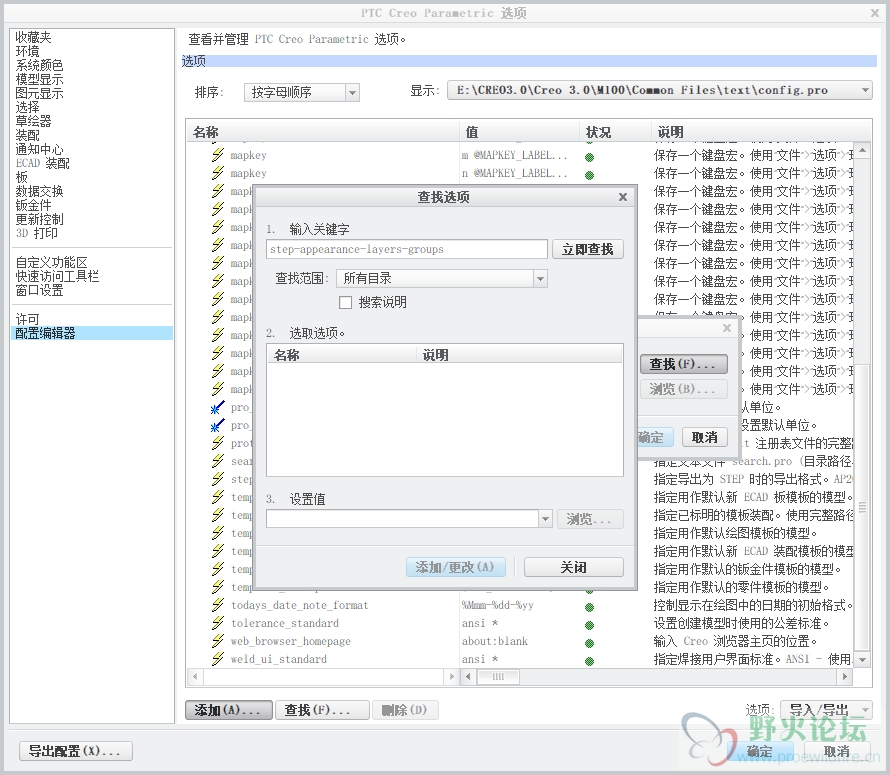Screen dimensions: 890x775
Task: Enable the 搜索说明 checkbox
Action: [345, 303]
